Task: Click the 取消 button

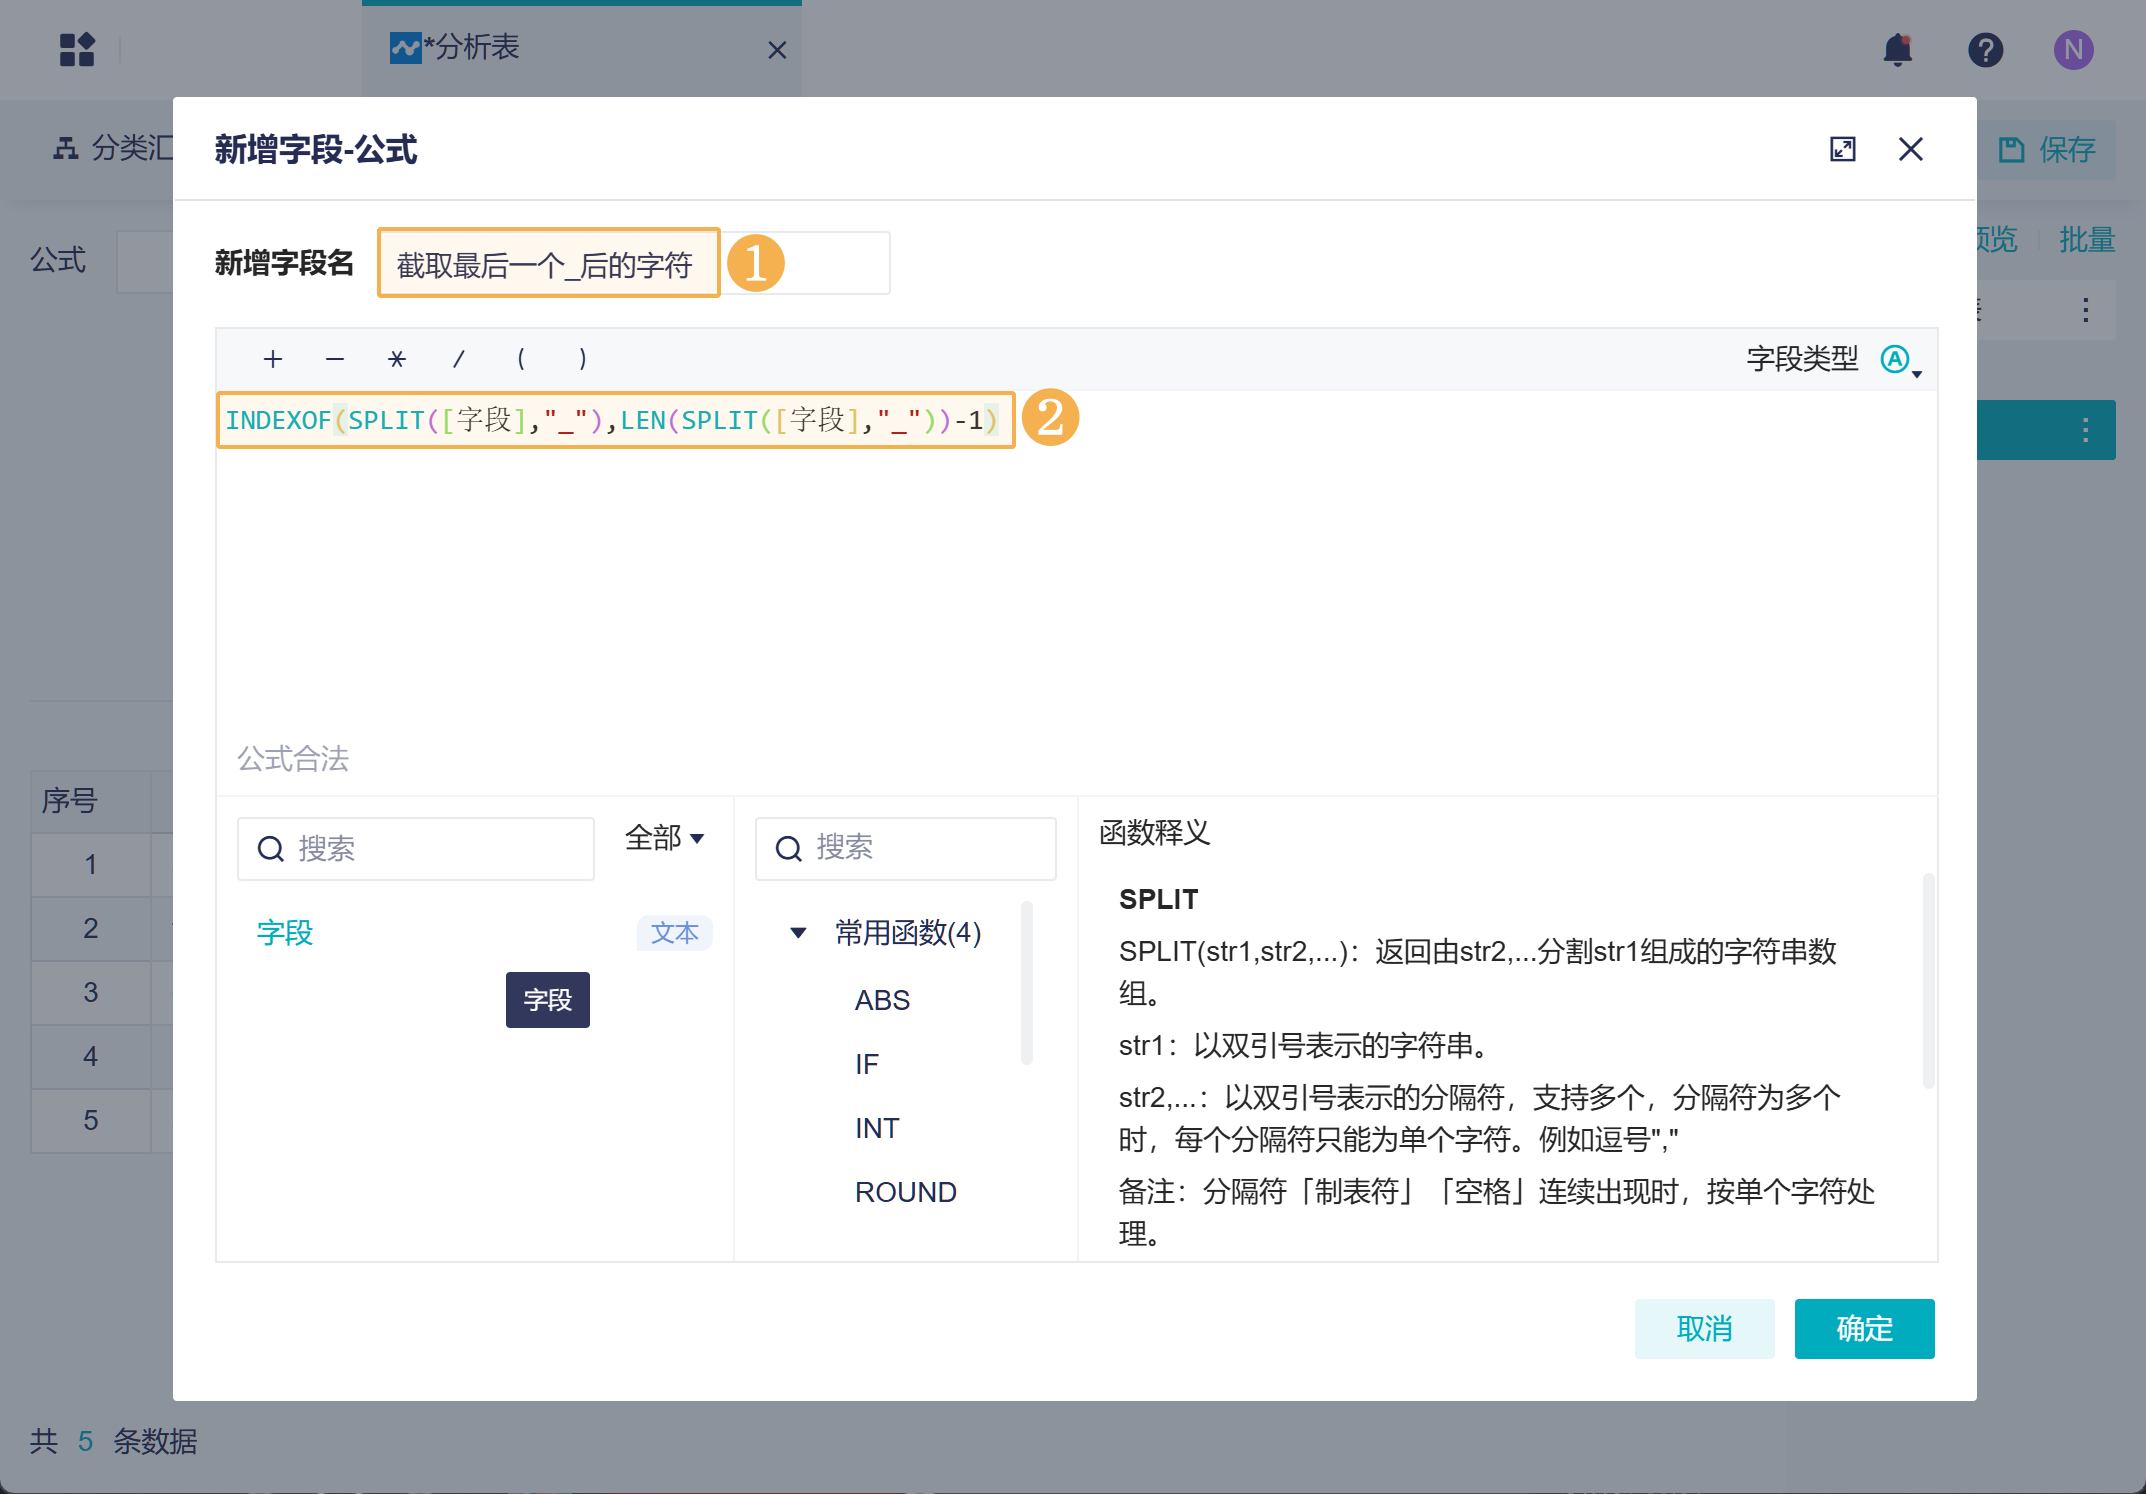Action: coord(1704,1328)
